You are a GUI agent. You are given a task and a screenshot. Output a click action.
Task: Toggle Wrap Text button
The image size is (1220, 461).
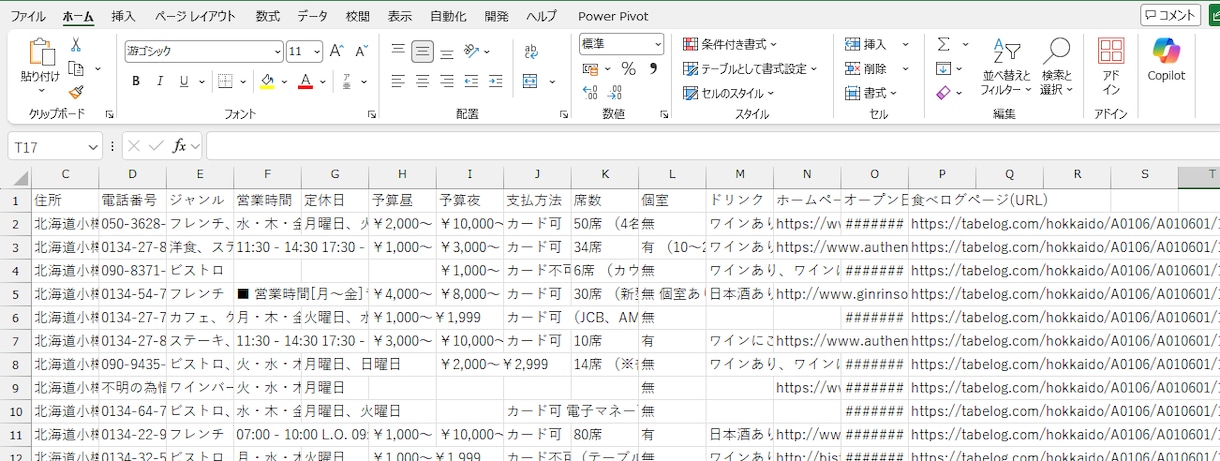pos(530,51)
